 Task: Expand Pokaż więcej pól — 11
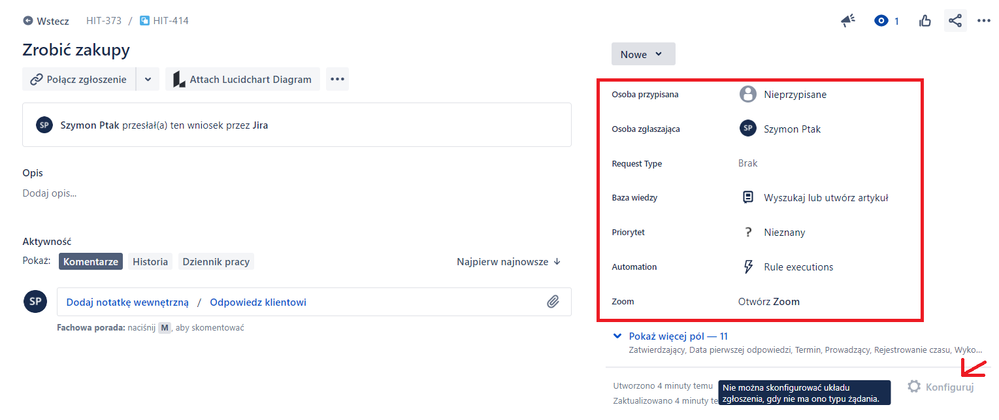[679, 336]
